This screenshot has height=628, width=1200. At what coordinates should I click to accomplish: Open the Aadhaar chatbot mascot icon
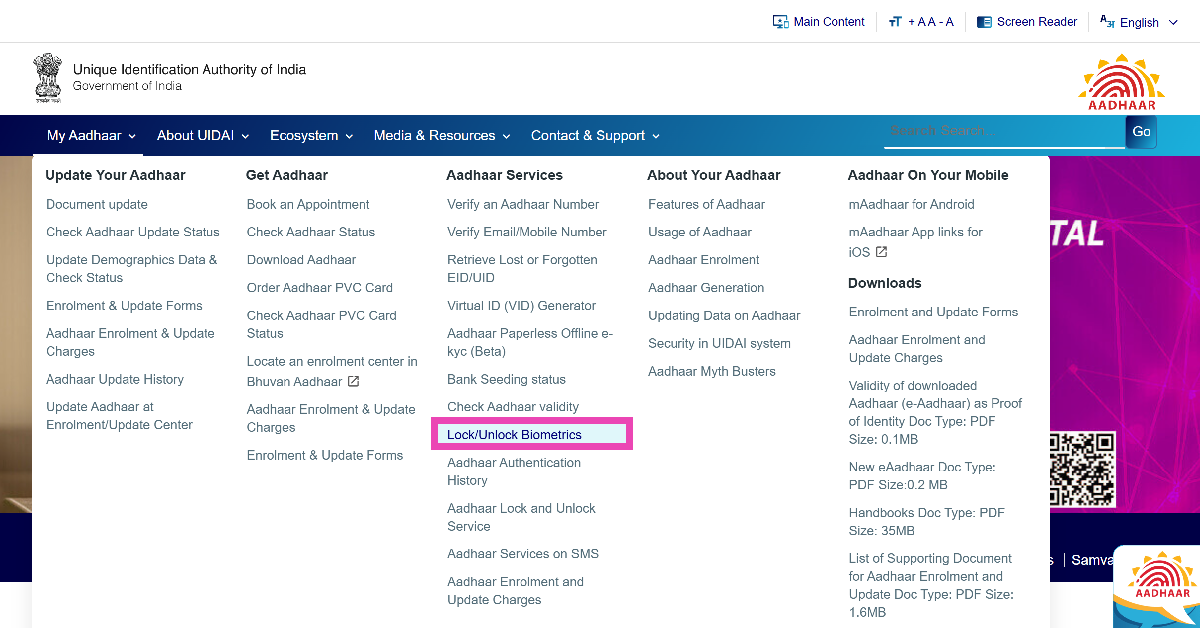tap(1158, 588)
